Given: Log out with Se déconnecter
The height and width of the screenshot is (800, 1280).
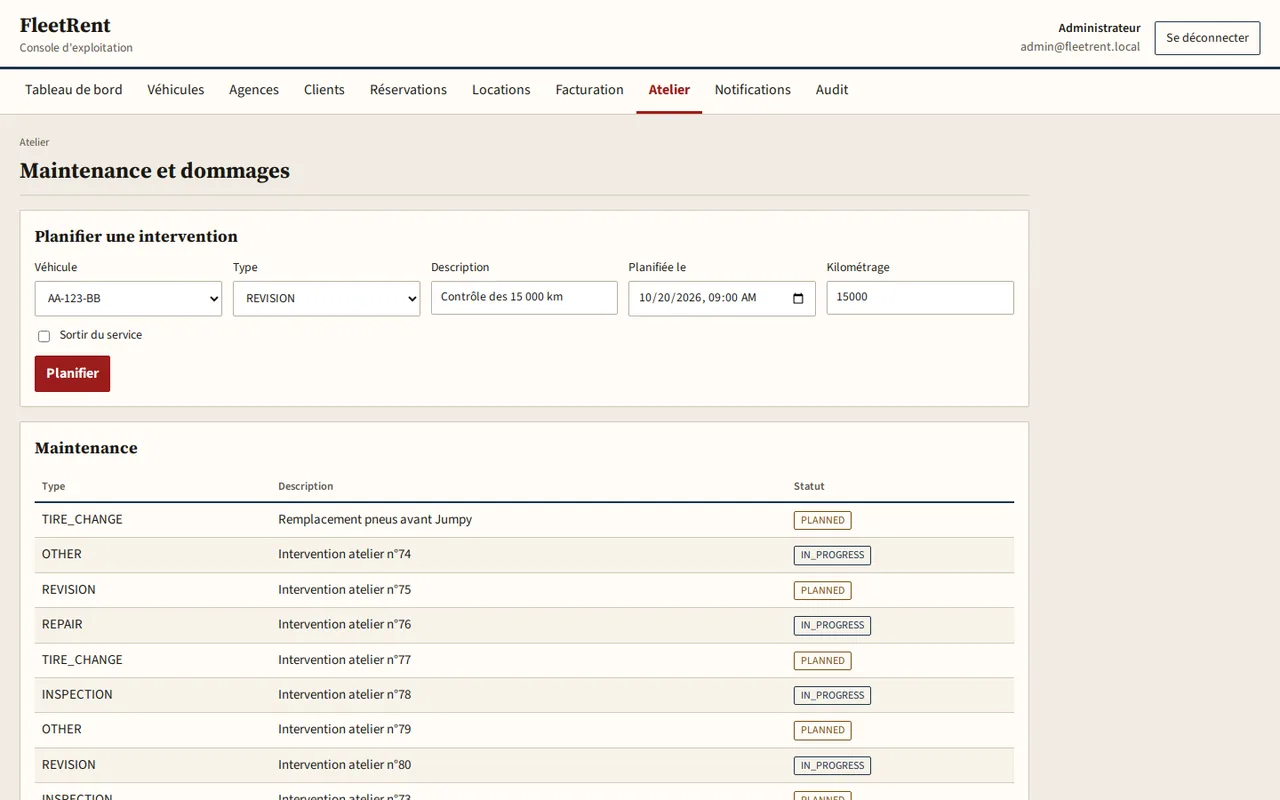Looking at the screenshot, I should pos(1207,38).
